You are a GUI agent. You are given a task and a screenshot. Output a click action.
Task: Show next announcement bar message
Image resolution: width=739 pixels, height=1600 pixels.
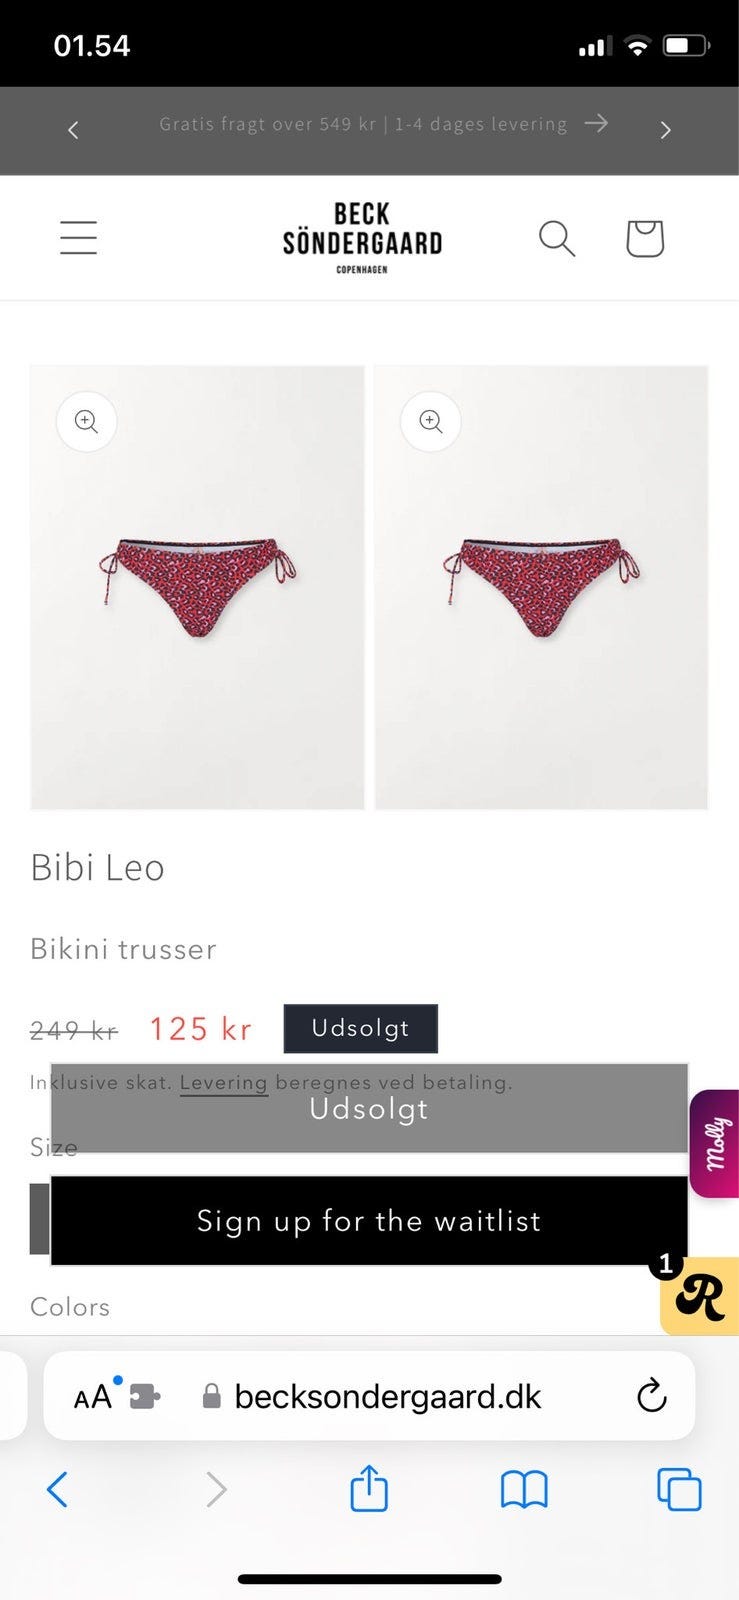666,130
